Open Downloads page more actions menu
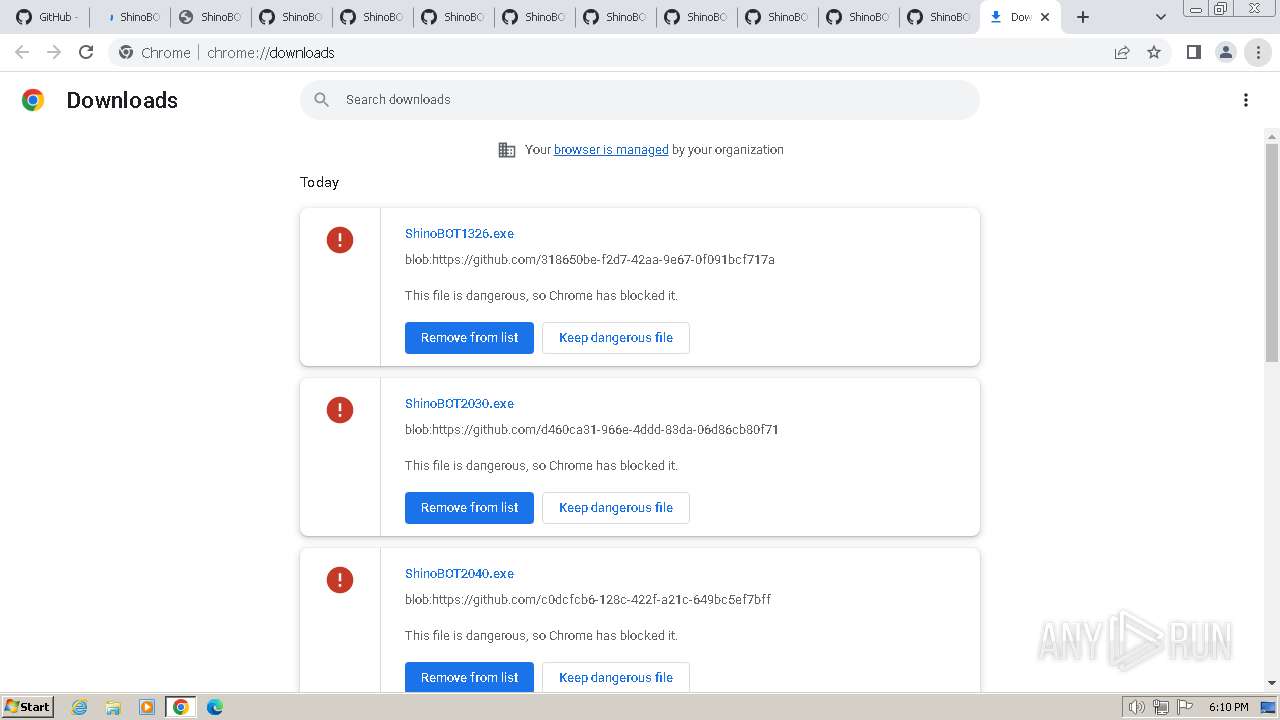1280x720 pixels. [1246, 100]
